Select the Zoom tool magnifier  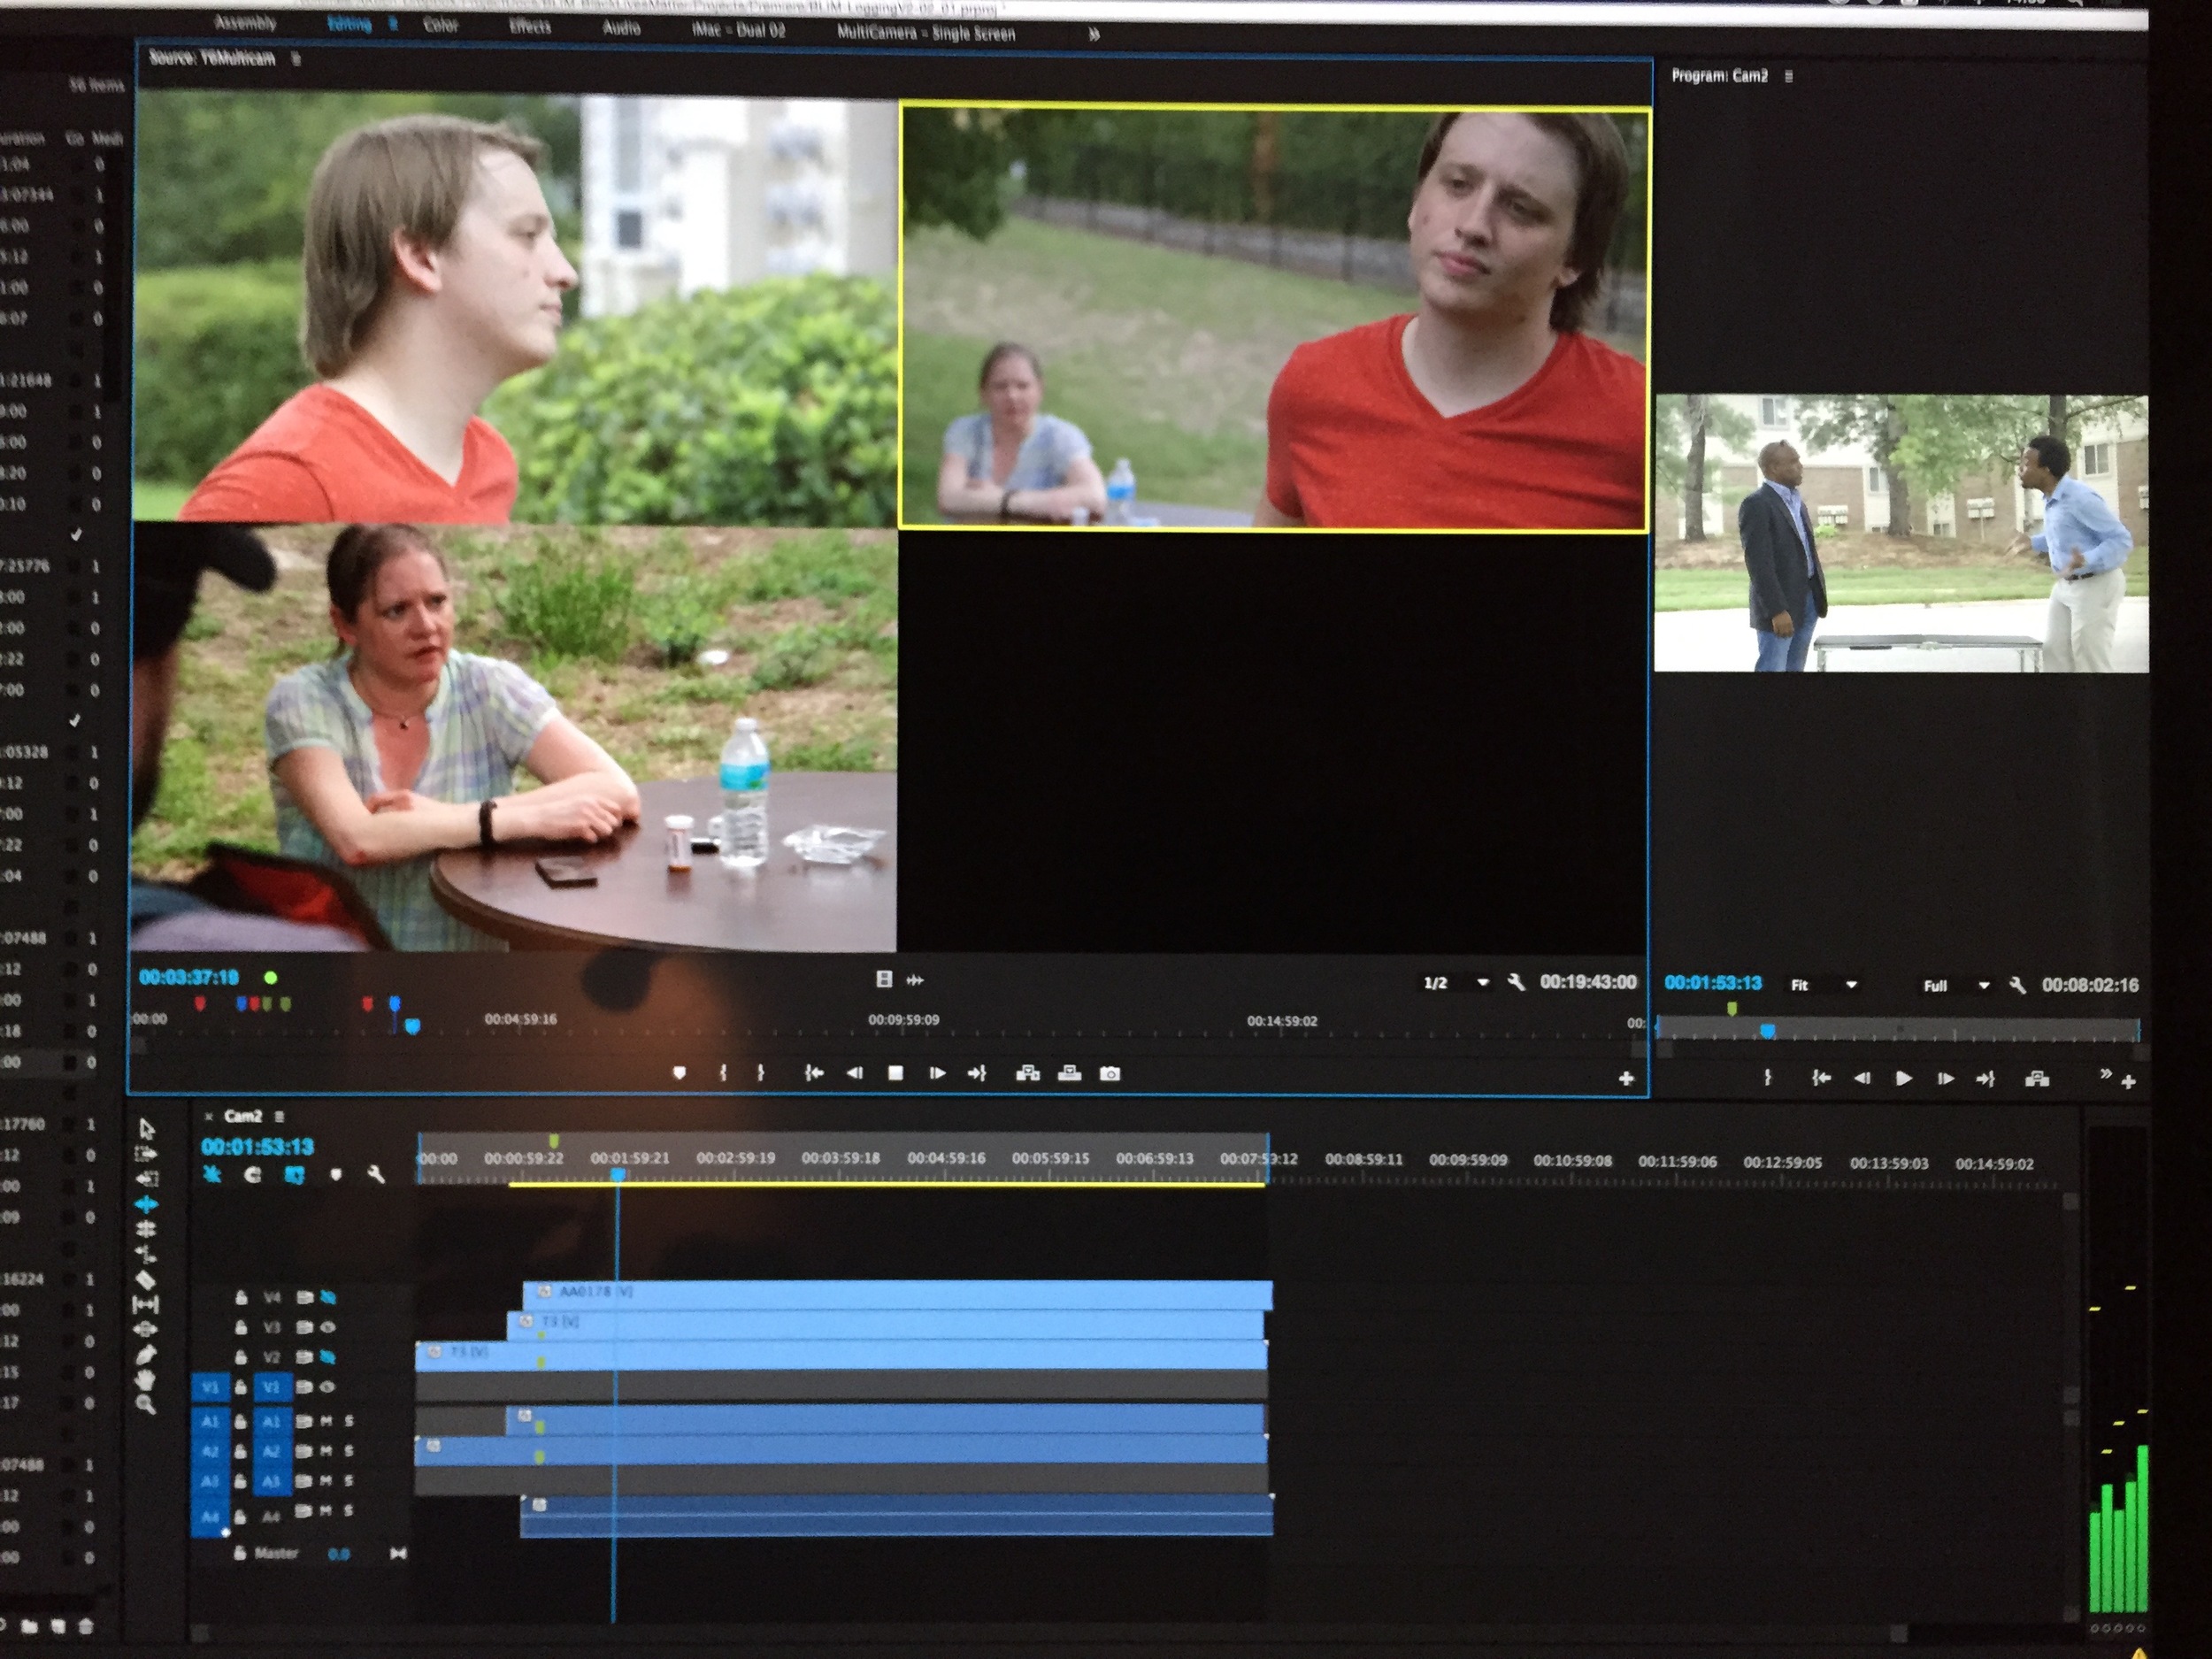coord(146,1404)
